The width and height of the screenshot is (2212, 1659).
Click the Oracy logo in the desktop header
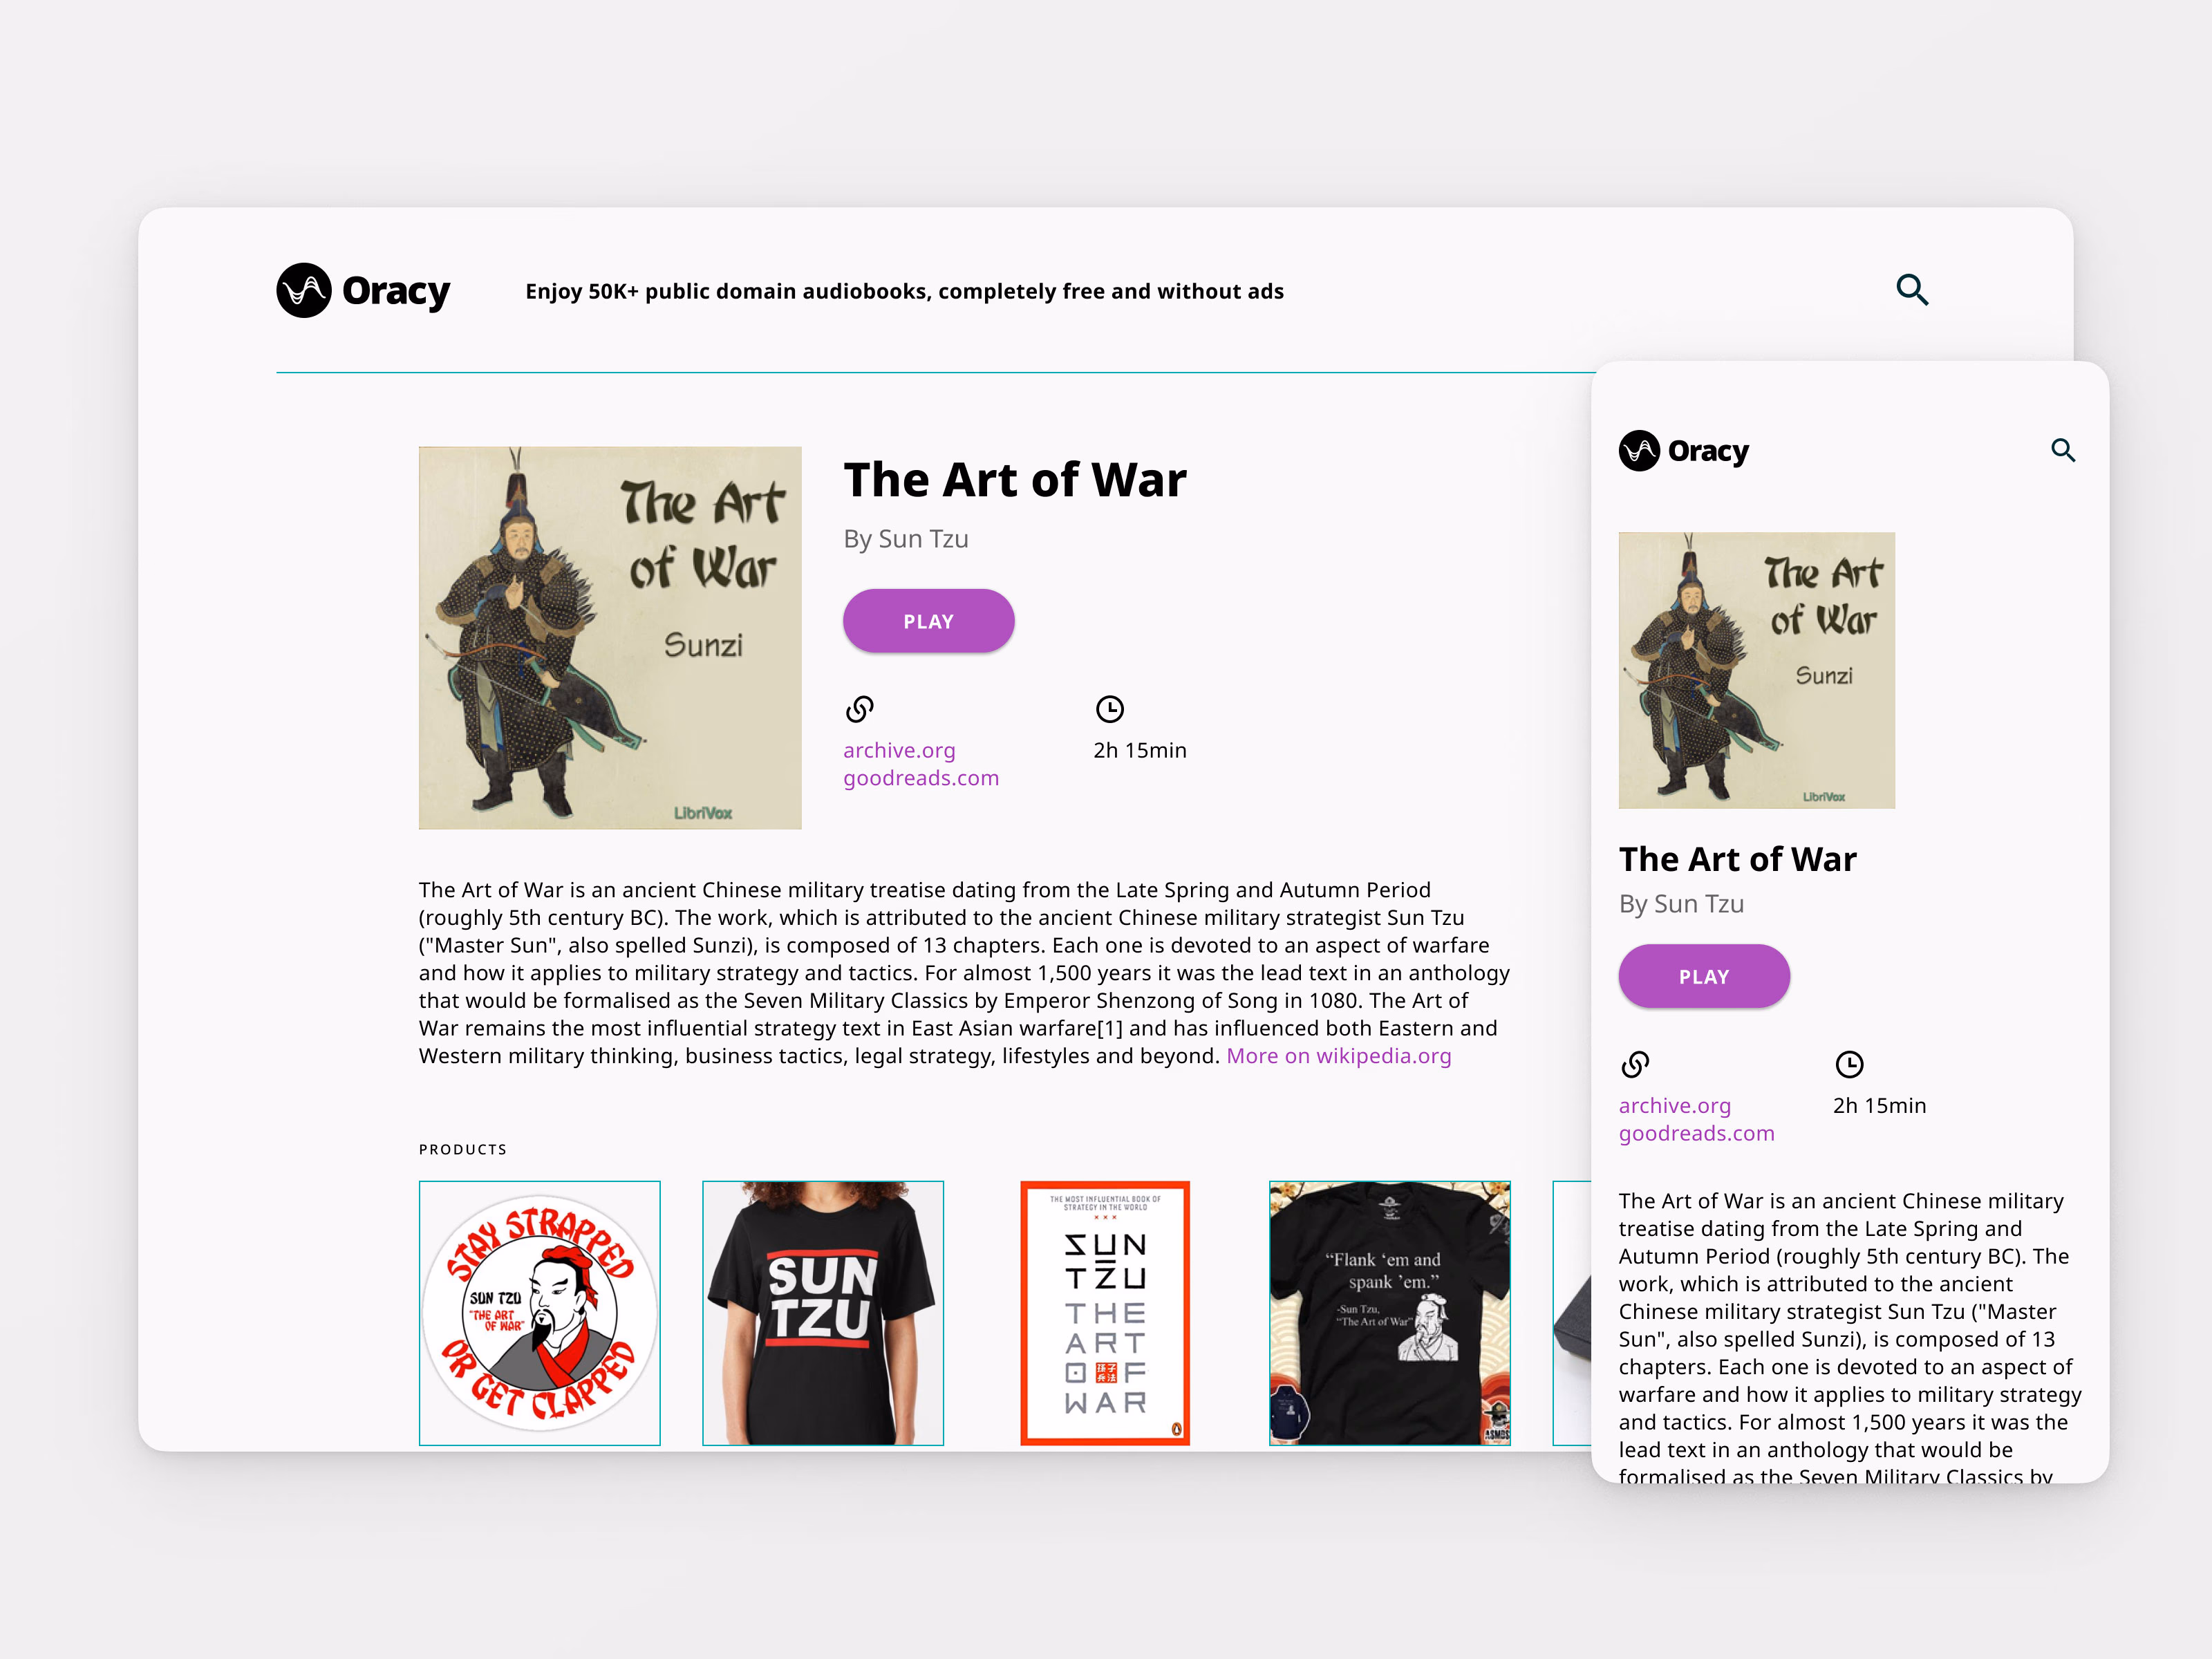[363, 291]
